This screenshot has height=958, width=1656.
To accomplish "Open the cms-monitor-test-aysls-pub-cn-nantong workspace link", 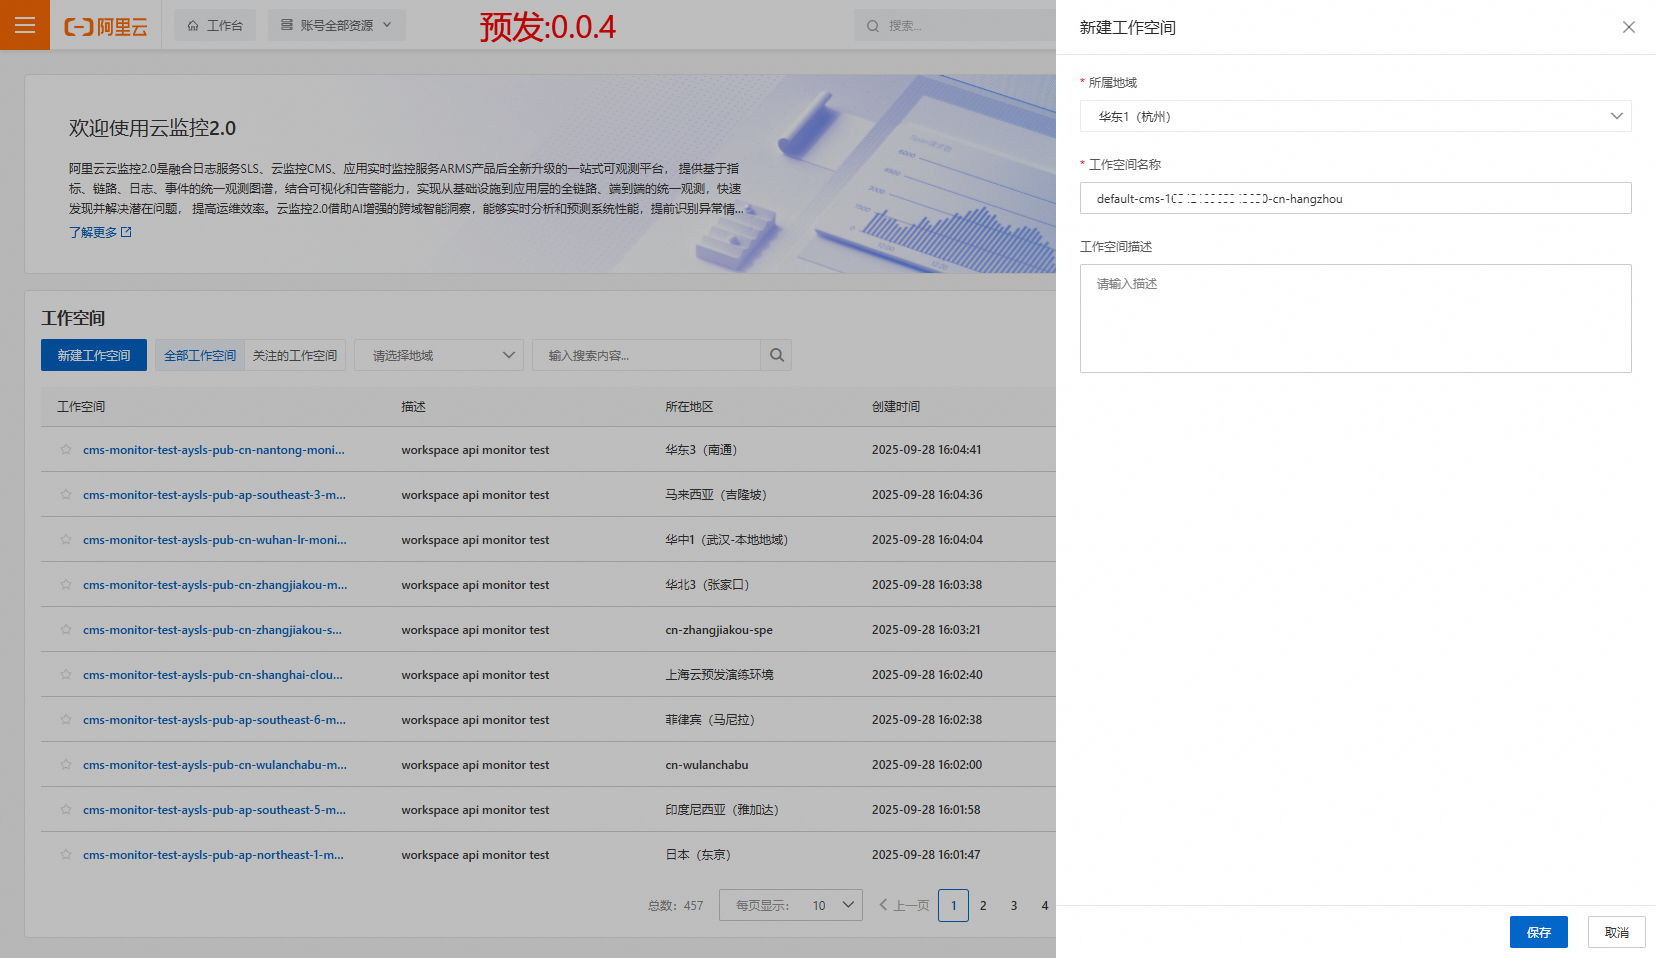I will tap(214, 450).
